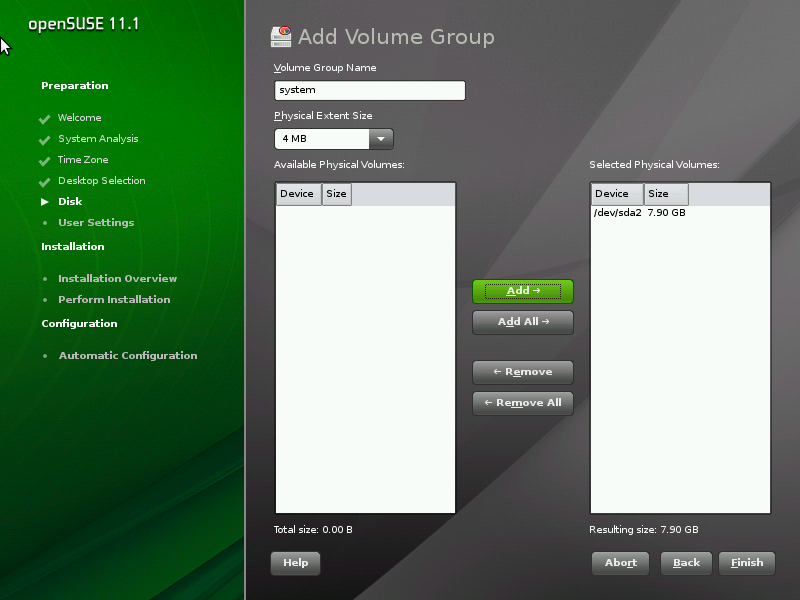Click the Total size: 0.00 B text
The image size is (800, 600).
click(x=313, y=530)
